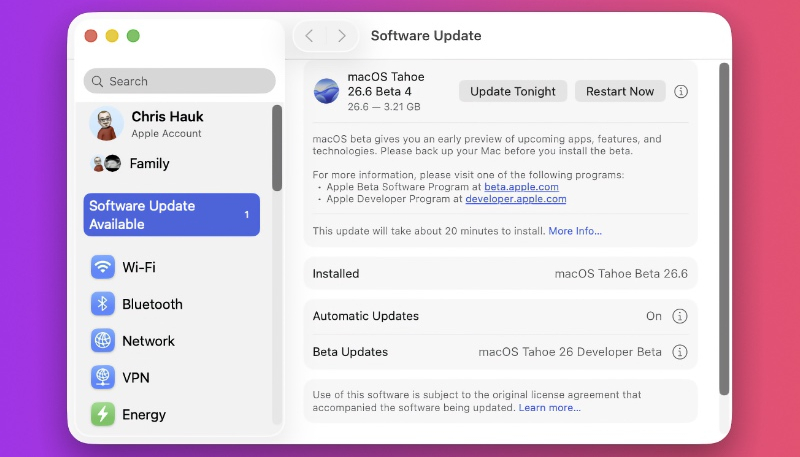
Task: Open Beta Updates info button
Action: [x=680, y=352]
